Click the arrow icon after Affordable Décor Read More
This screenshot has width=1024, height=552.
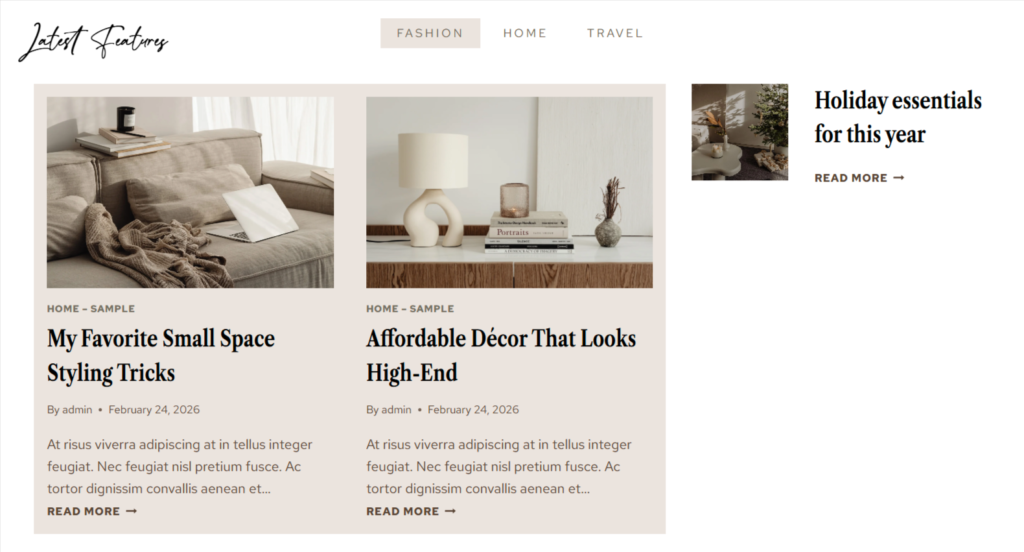[x=450, y=511]
